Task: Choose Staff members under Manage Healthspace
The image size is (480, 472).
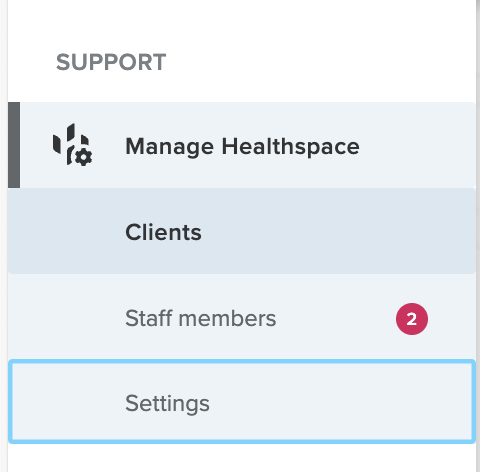Action: coord(242,317)
